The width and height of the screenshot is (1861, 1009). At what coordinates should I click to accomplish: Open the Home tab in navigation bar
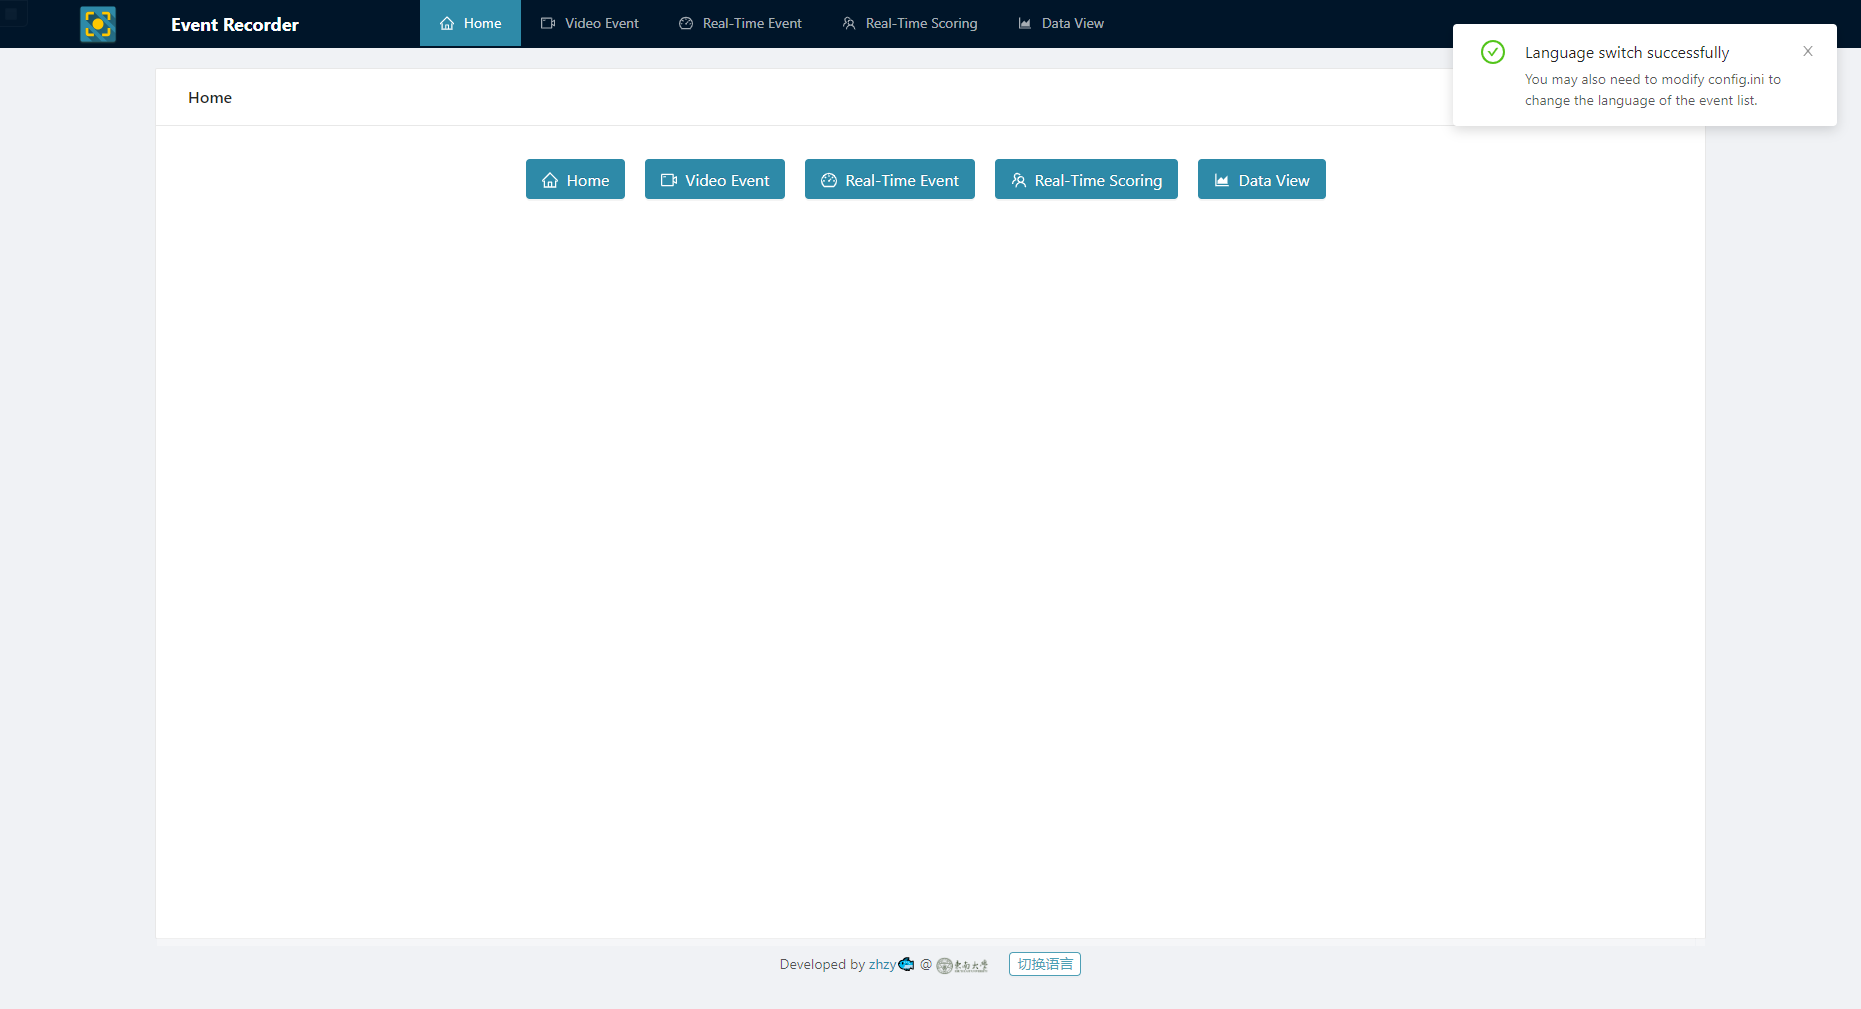point(470,23)
